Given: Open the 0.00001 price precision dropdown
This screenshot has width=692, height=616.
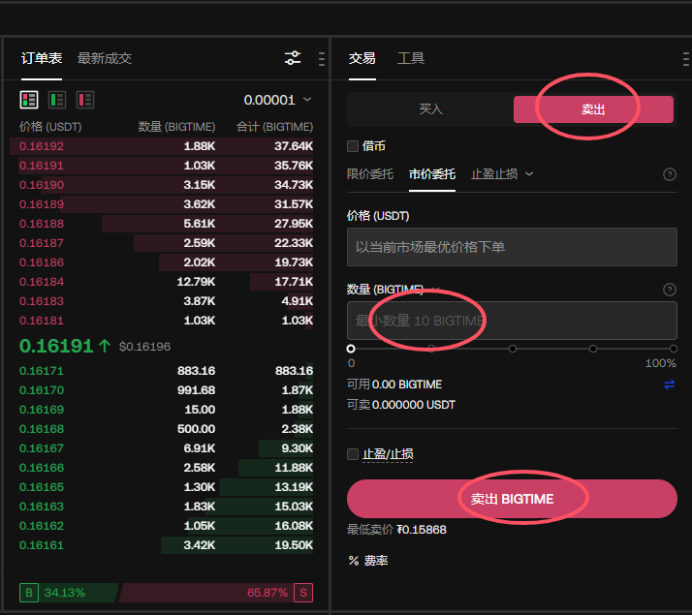Looking at the screenshot, I should (278, 100).
